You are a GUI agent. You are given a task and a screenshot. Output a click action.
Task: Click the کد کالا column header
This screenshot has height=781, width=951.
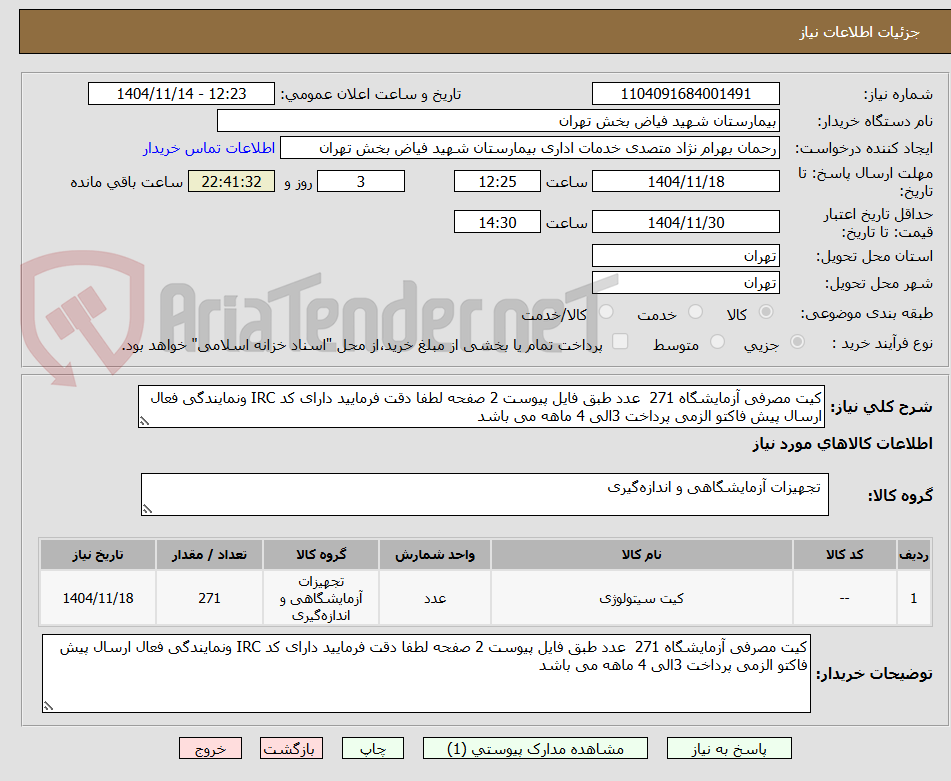pyautogui.click(x=844, y=554)
